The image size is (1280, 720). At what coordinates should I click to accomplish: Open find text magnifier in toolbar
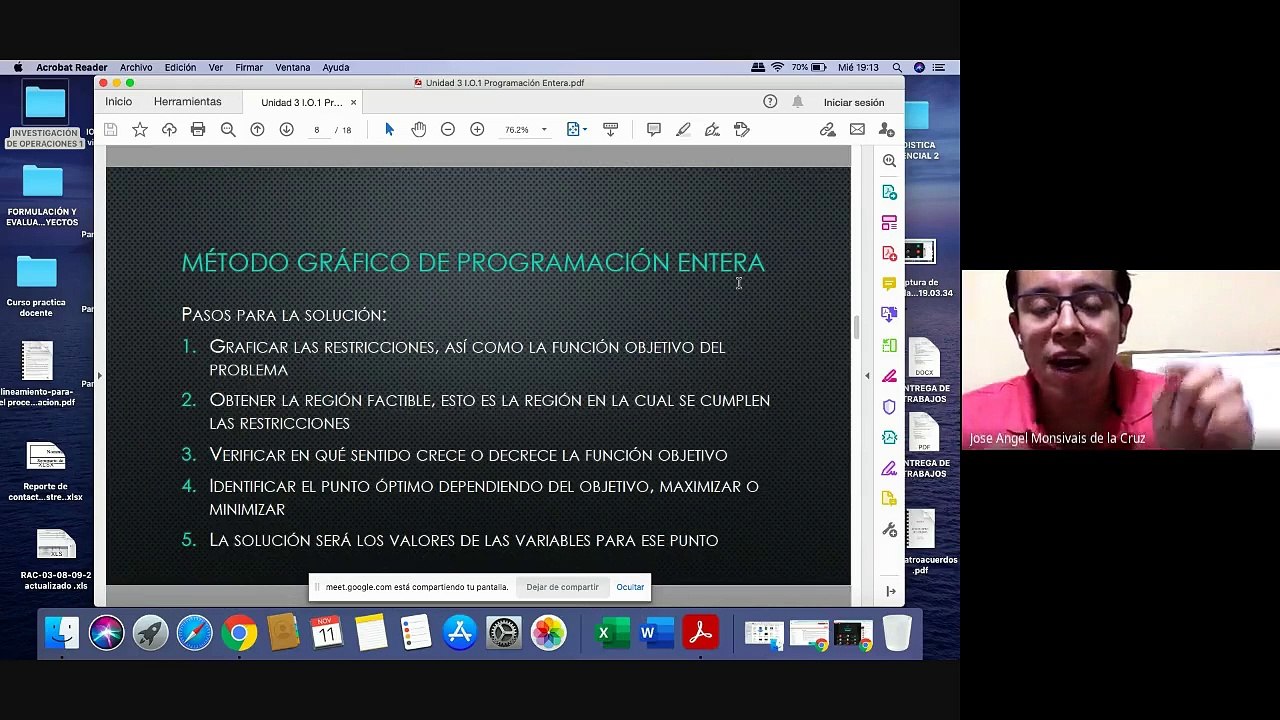pos(228,130)
